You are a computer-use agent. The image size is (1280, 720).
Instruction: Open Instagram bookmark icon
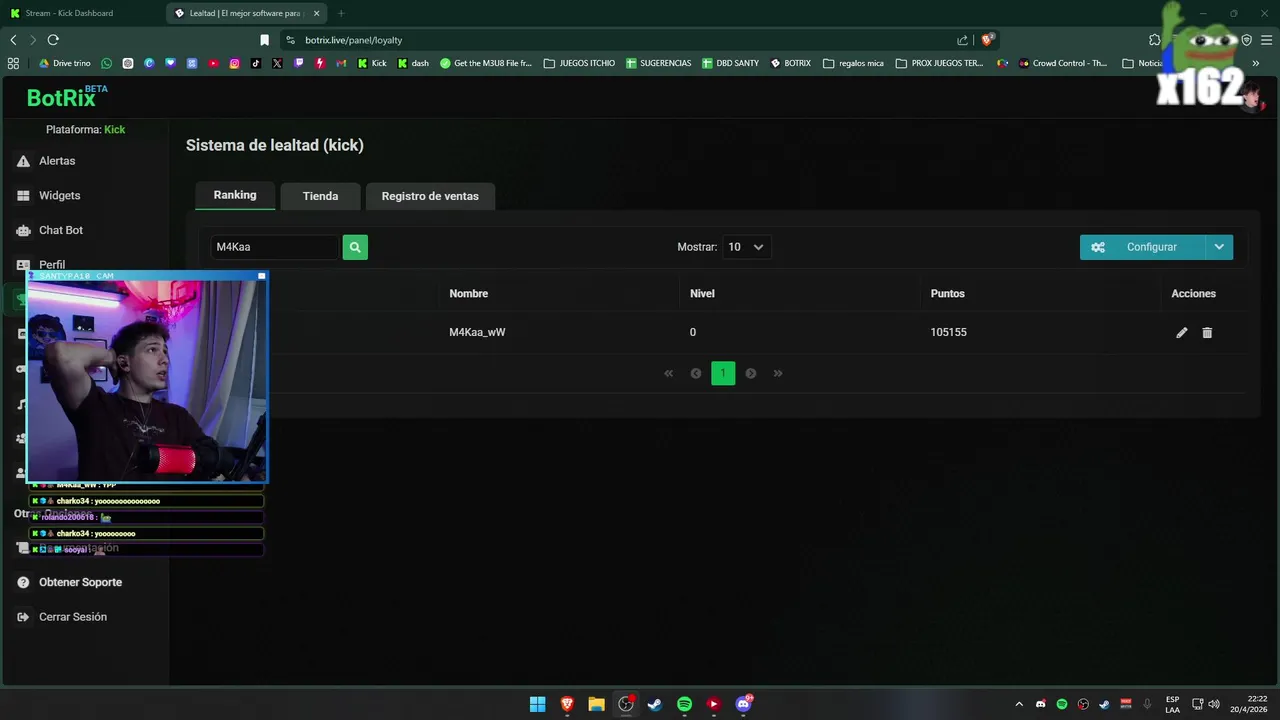click(x=234, y=63)
